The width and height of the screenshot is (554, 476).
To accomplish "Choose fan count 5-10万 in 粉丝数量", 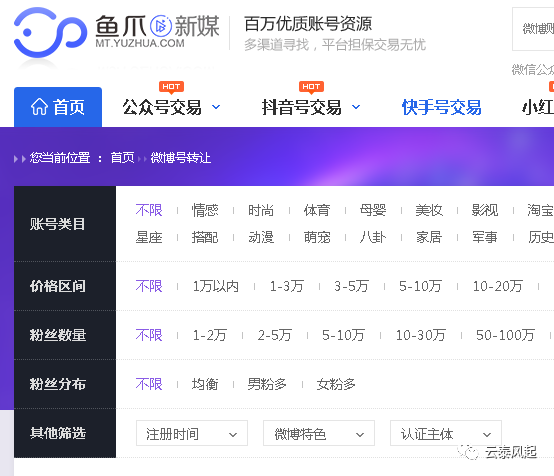I will tap(343, 335).
